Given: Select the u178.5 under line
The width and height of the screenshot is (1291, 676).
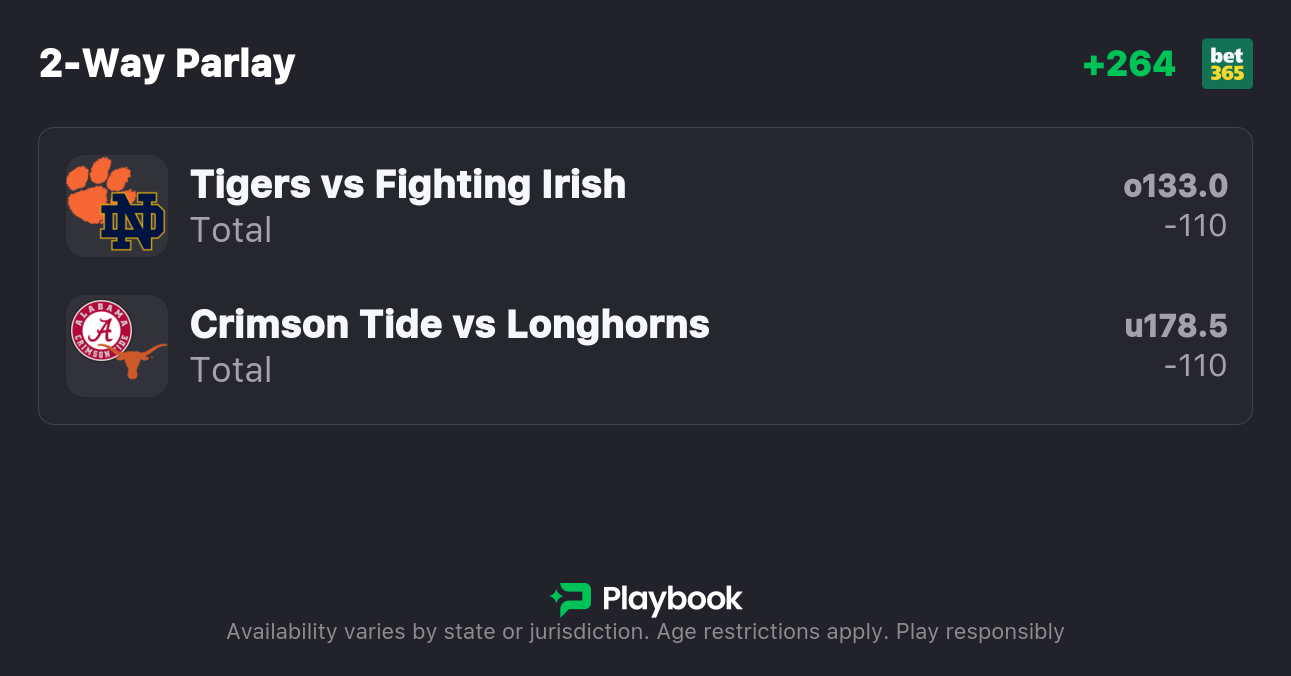Looking at the screenshot, I should click(x=1175, y=326).
